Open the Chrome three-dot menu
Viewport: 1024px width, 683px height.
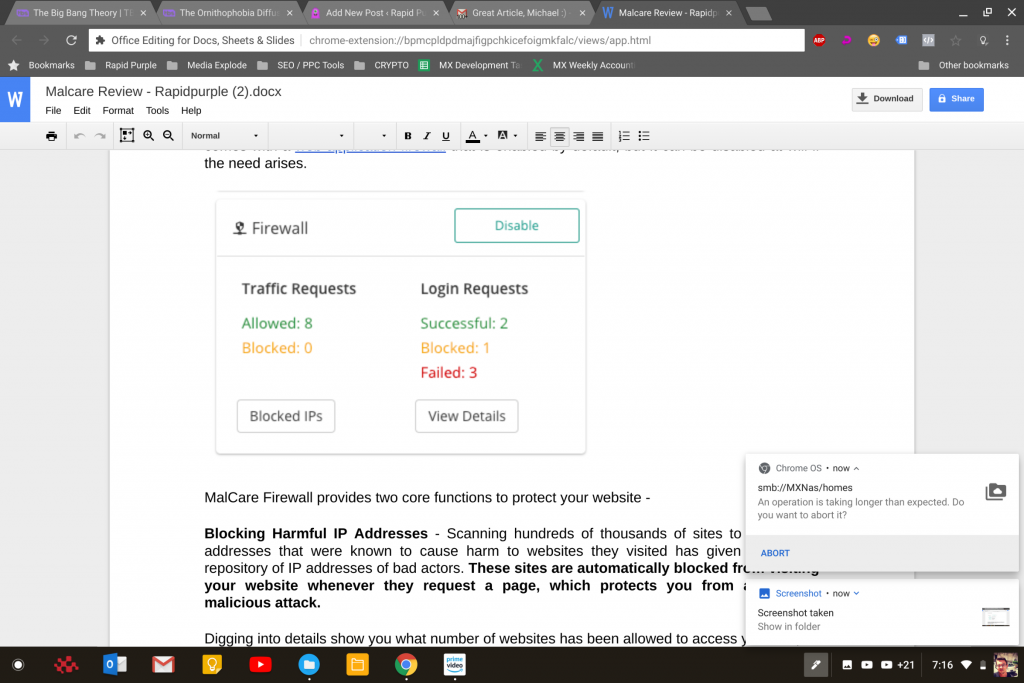[x=1008, y=40]
